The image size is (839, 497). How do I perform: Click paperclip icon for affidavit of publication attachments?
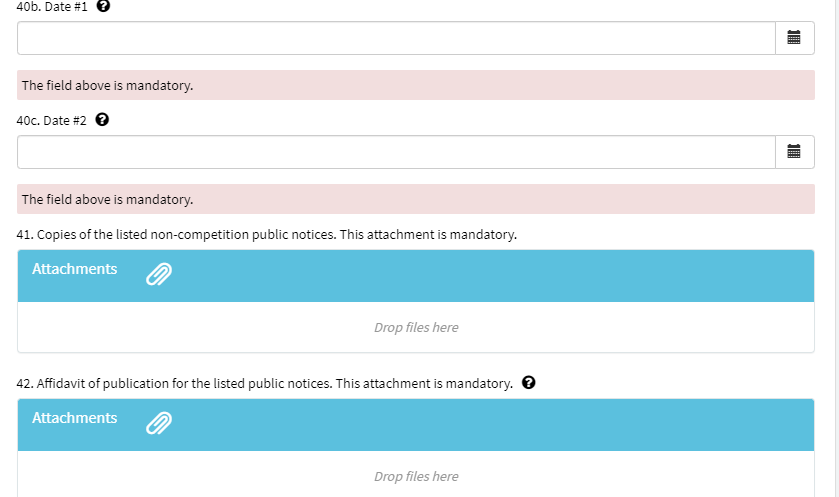(x=159, y=423)
